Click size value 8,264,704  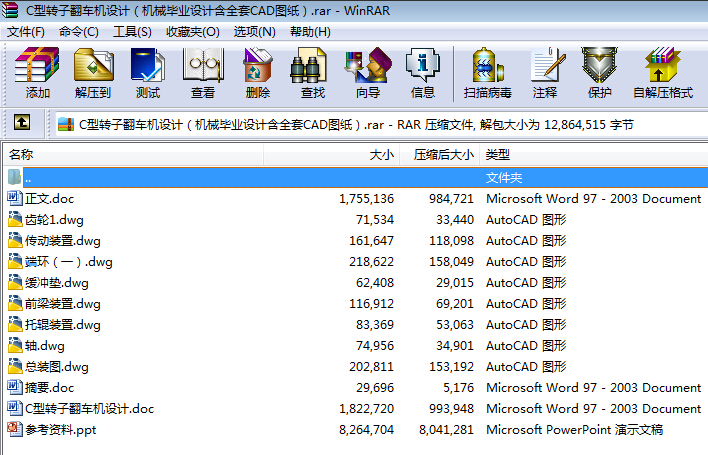366,430
